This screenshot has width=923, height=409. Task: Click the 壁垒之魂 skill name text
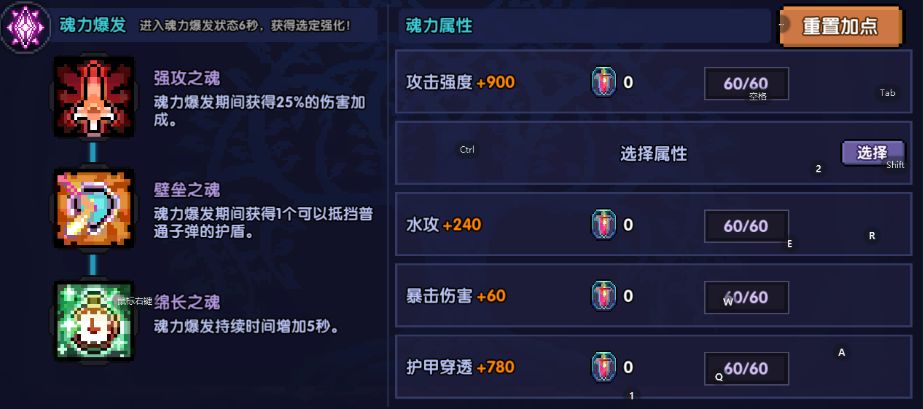coord(186,190)
